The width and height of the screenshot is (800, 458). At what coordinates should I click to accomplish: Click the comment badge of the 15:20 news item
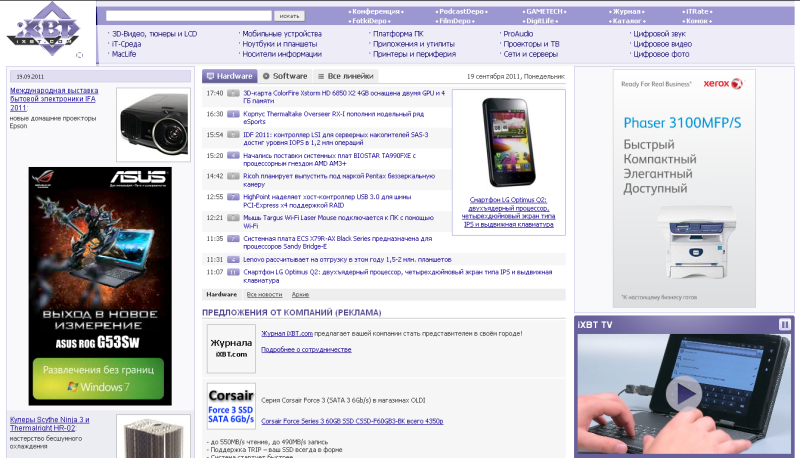(233, 156)
